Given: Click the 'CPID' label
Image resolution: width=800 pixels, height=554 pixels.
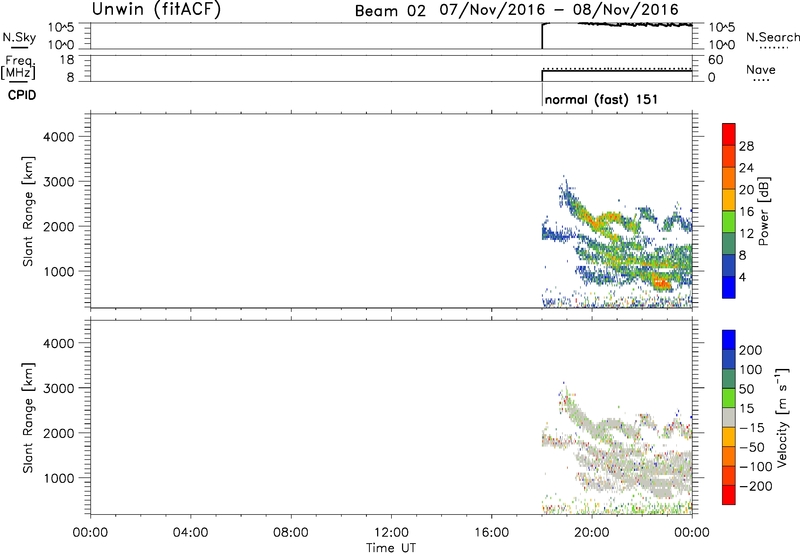Looking at the screenshot, I should 22,95.
